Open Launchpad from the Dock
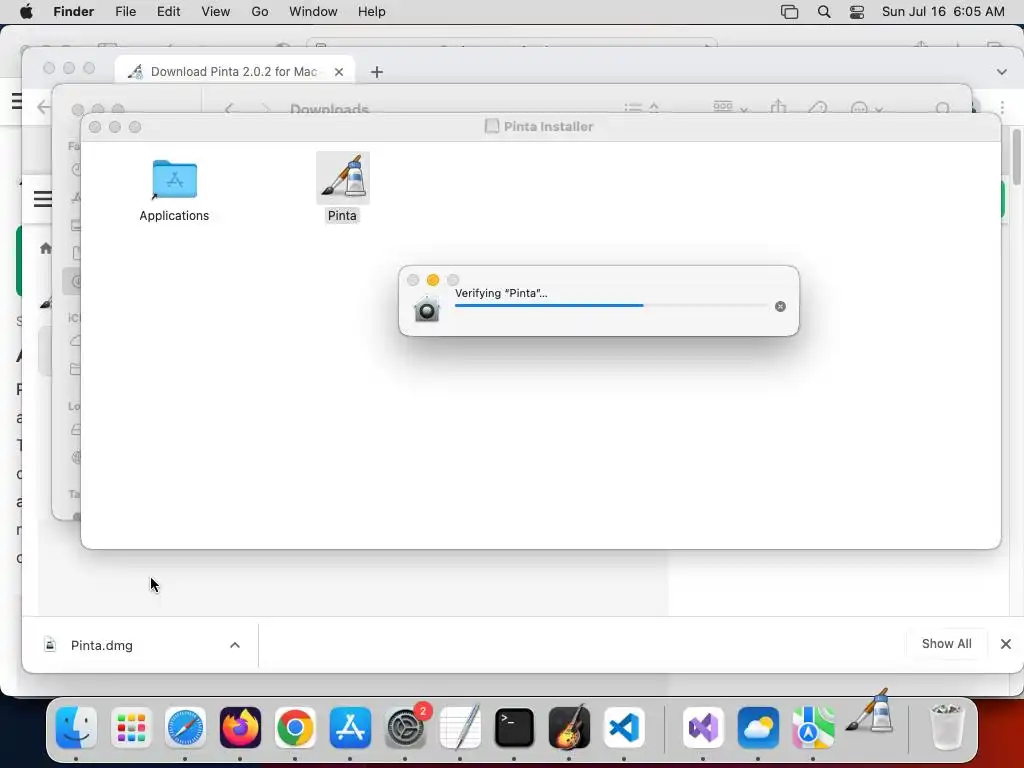 [131, 727]
